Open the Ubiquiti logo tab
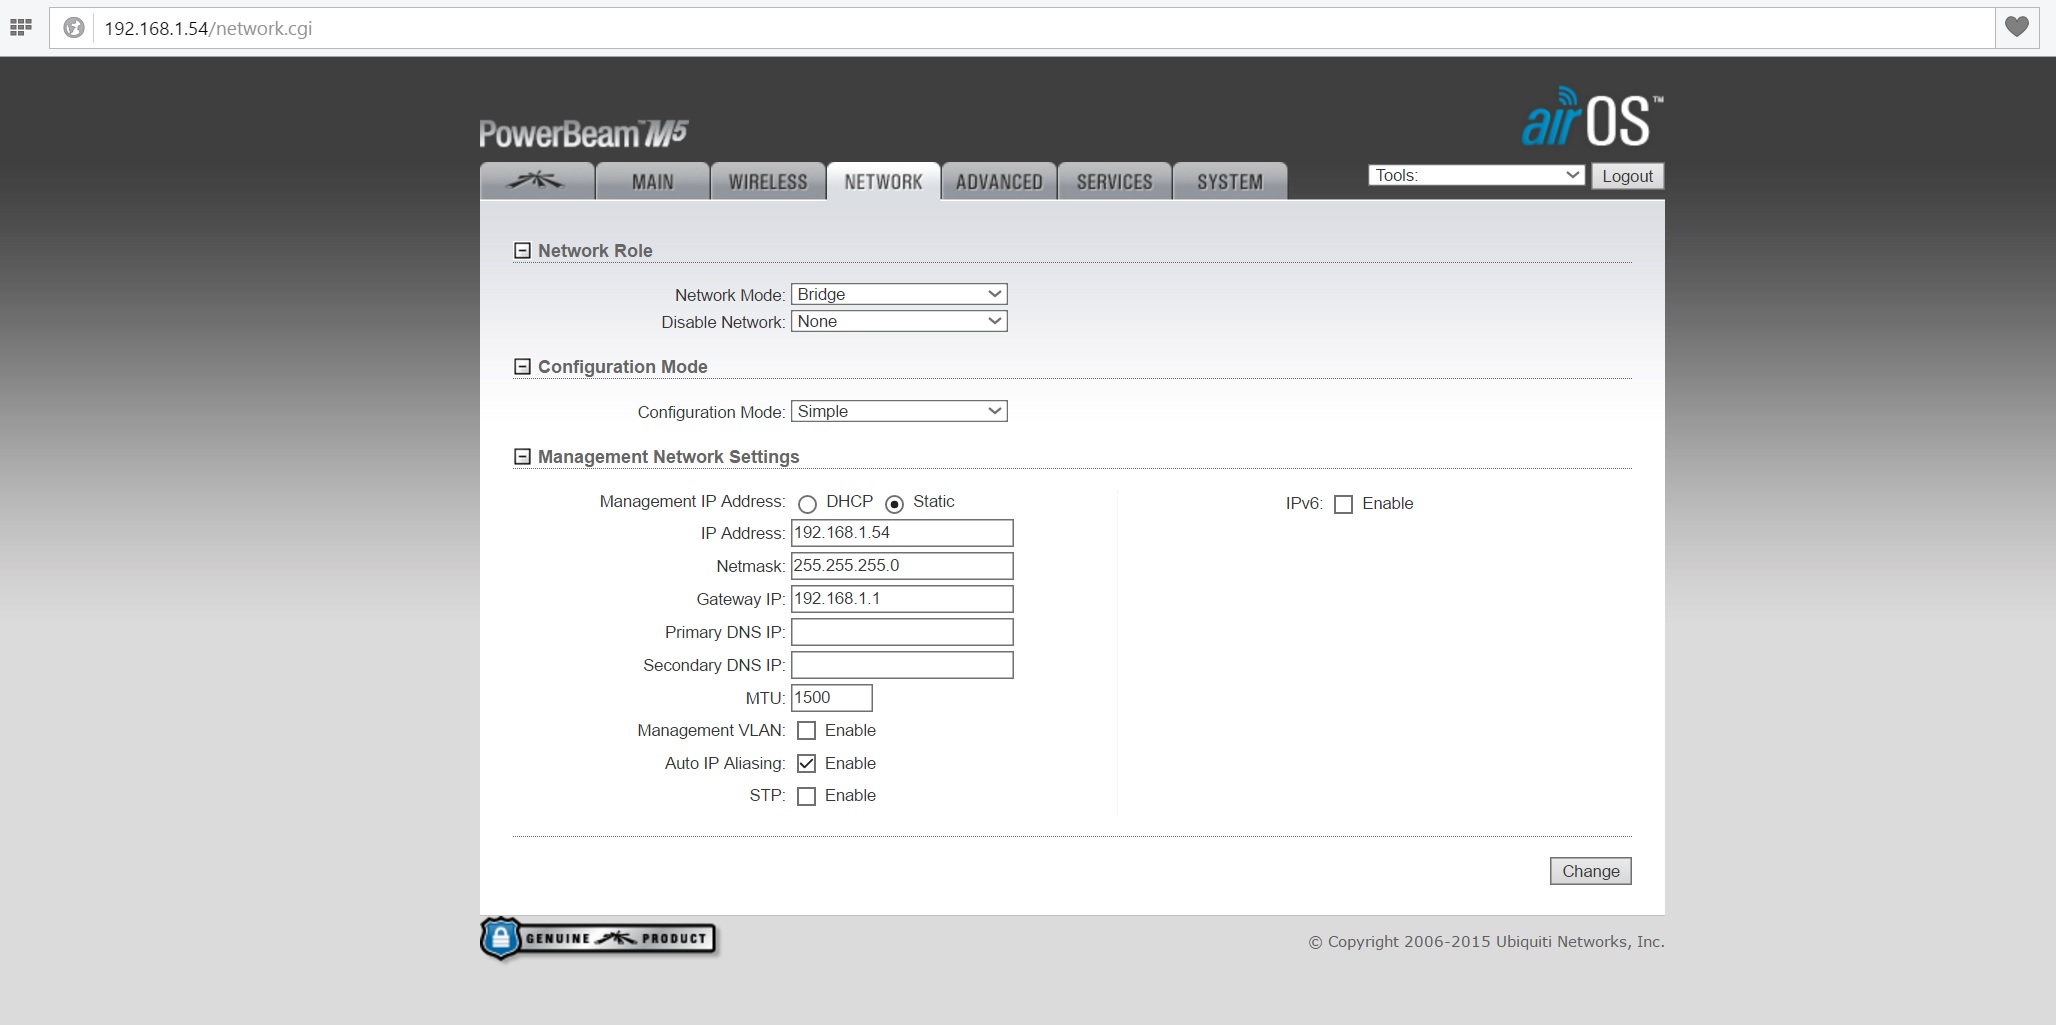Image resolution: width=2056 pixels, height=1025 pixels. 537,181
